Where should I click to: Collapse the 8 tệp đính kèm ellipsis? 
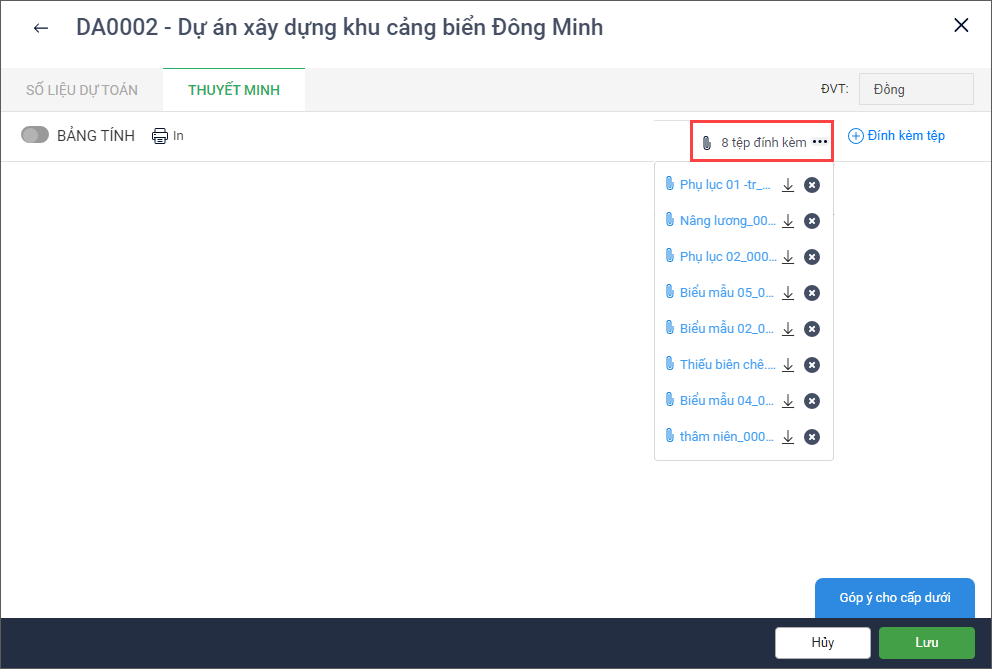pos(820,142)
